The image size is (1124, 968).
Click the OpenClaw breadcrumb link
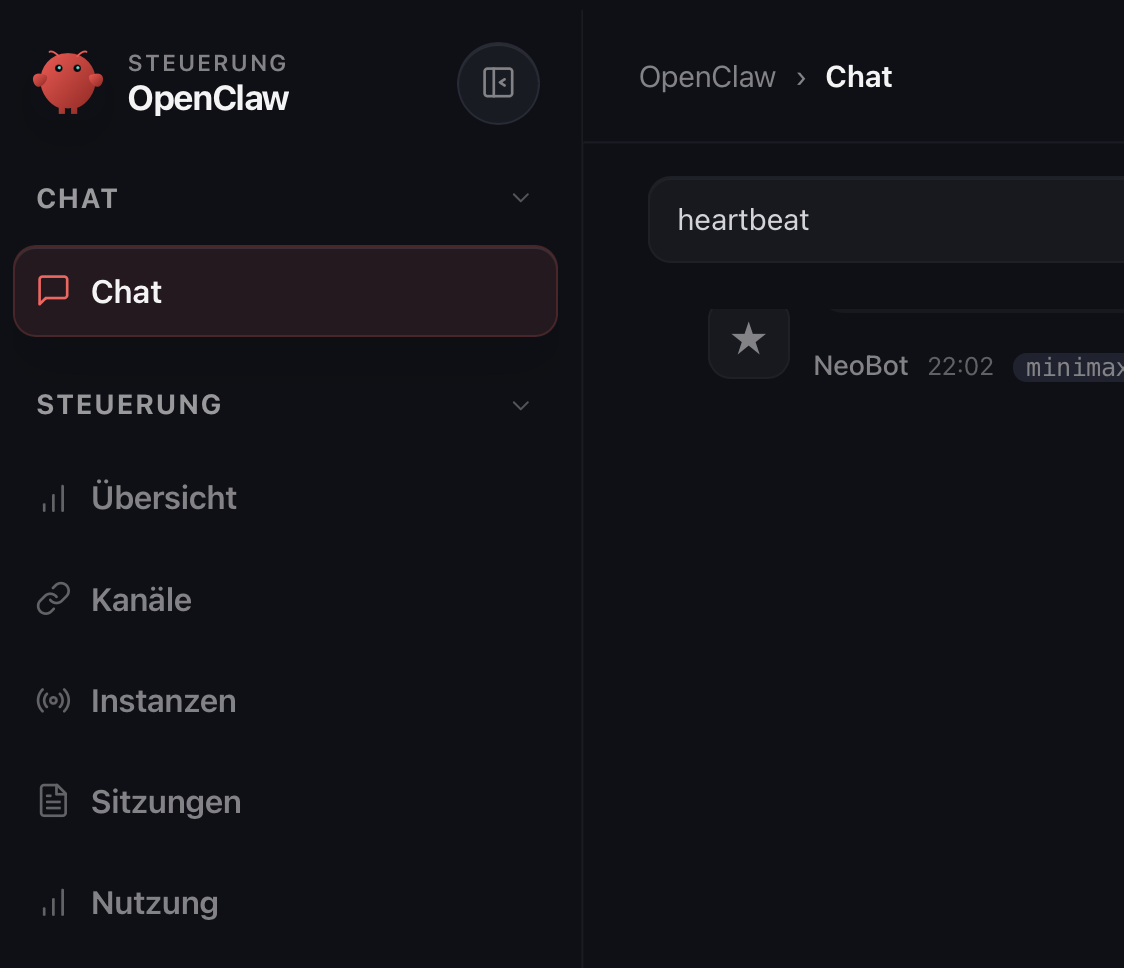707,77
